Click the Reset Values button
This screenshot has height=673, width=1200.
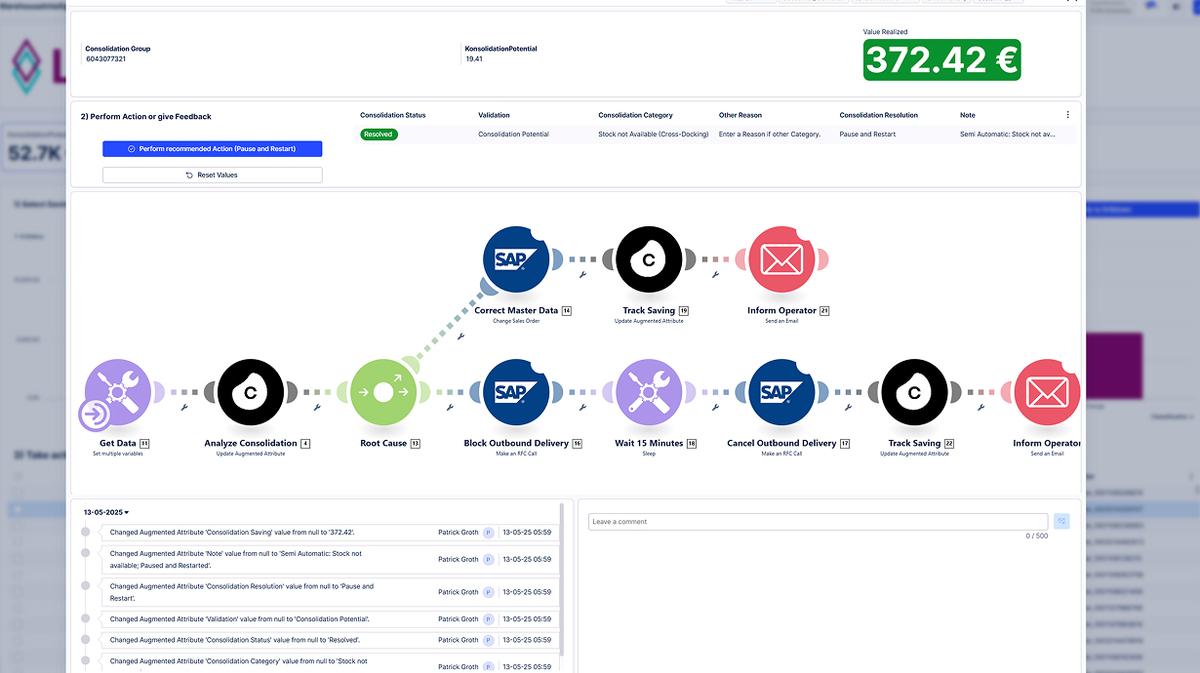[x=212, y=175]
